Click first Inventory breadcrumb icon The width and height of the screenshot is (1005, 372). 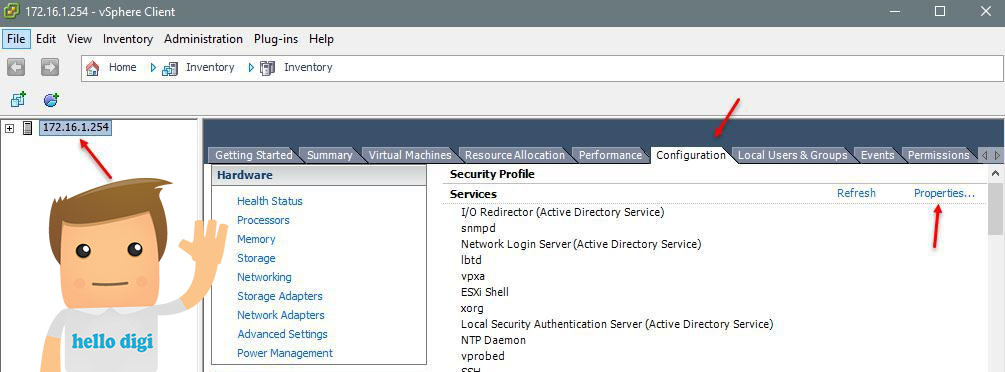click(170, 68)
